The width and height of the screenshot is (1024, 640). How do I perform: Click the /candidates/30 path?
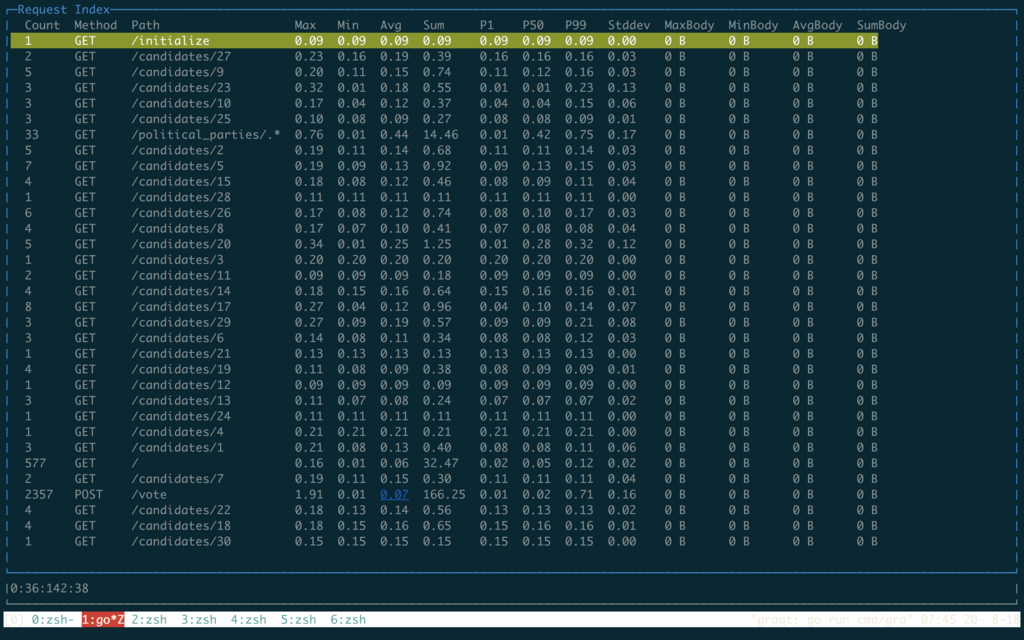pyautogui.click(x=181, y=542)
